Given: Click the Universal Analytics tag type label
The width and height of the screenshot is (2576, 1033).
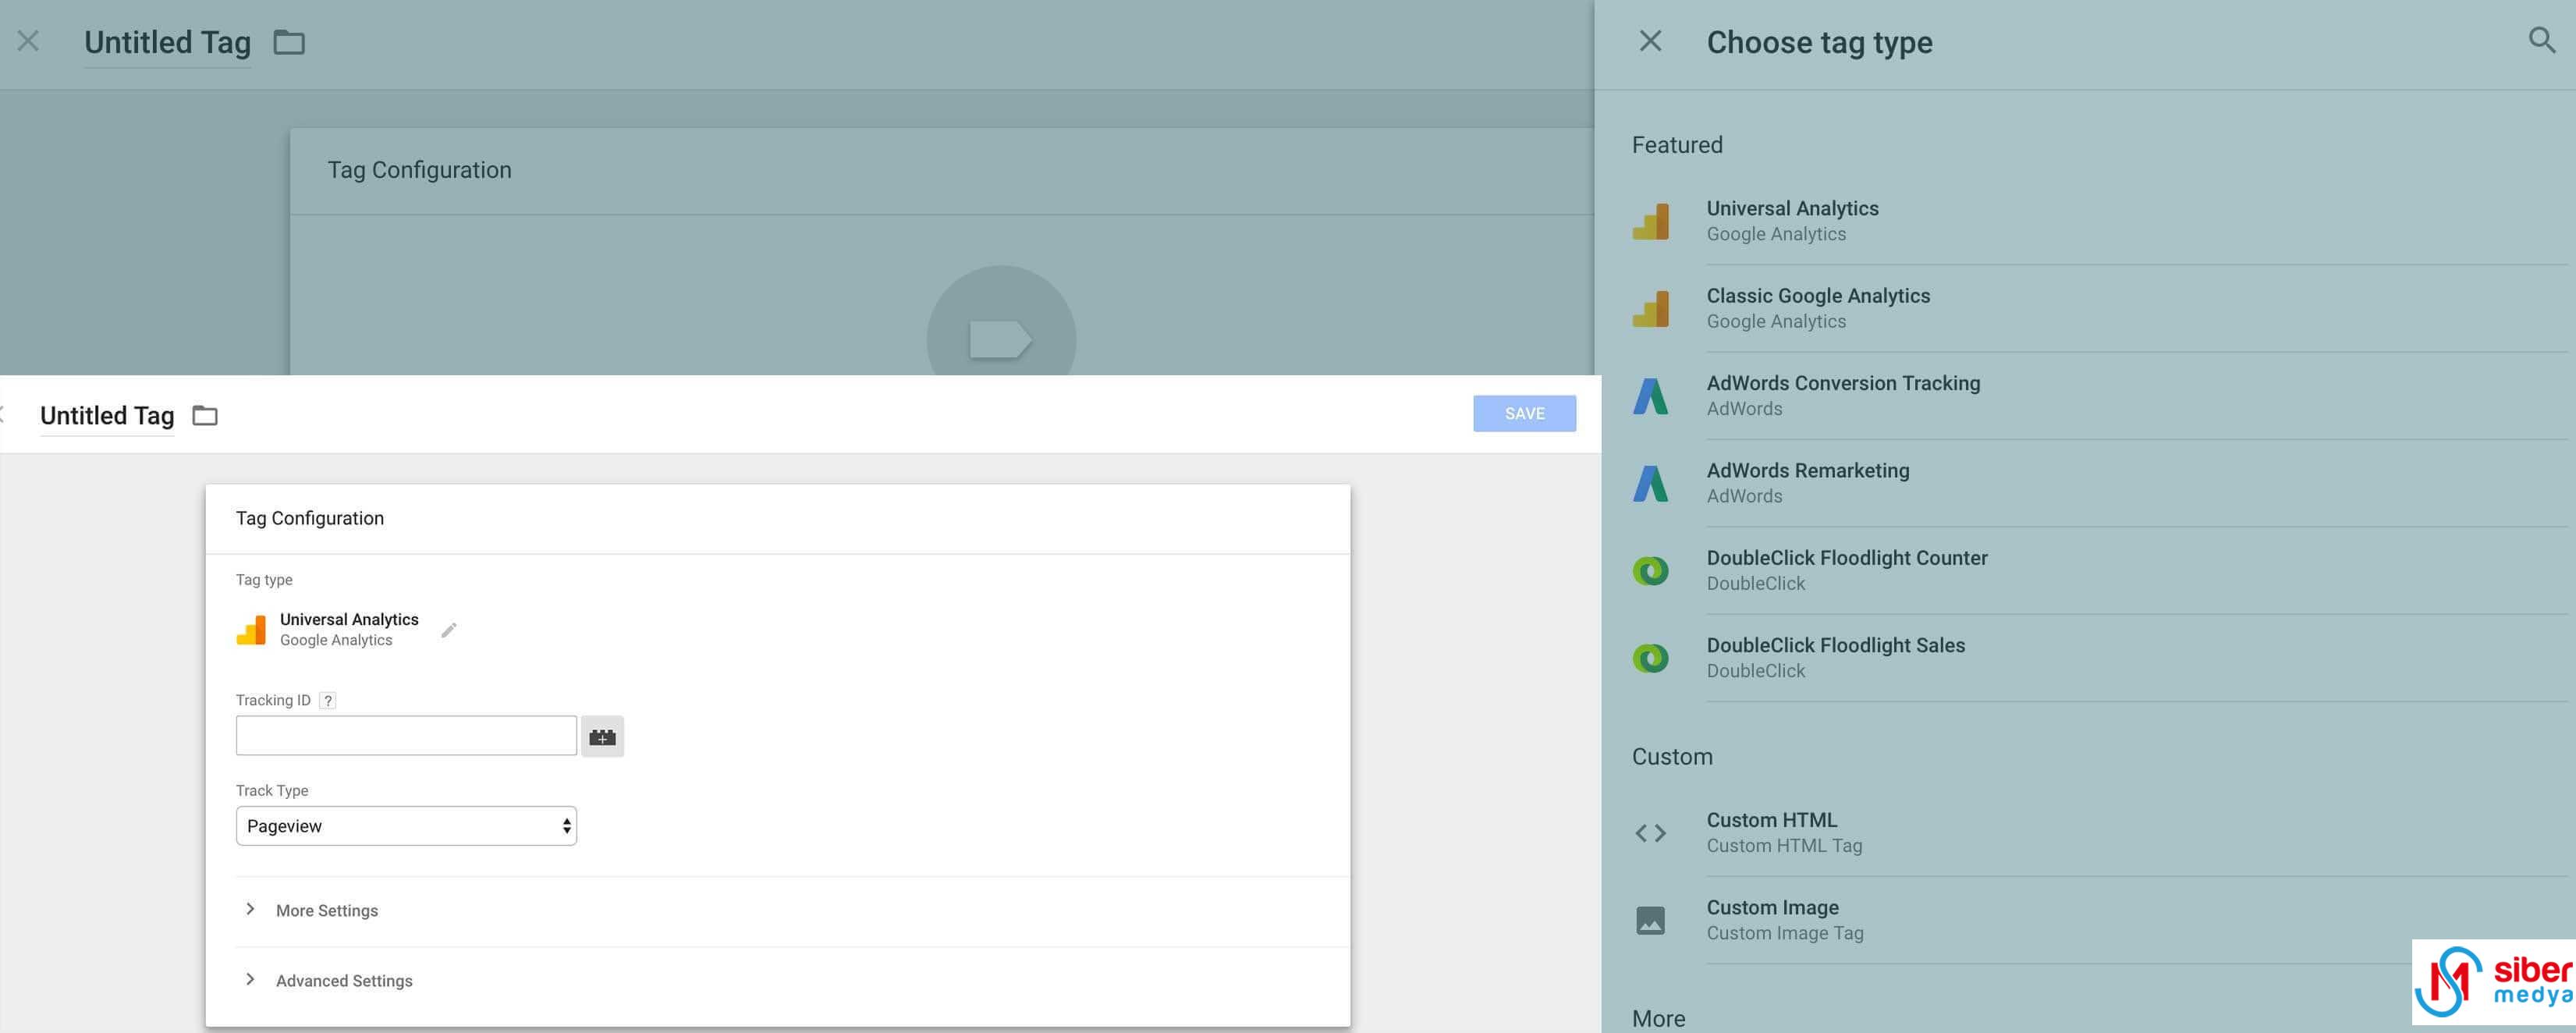Looking at the screenshot, I should [x=349, y=620].
